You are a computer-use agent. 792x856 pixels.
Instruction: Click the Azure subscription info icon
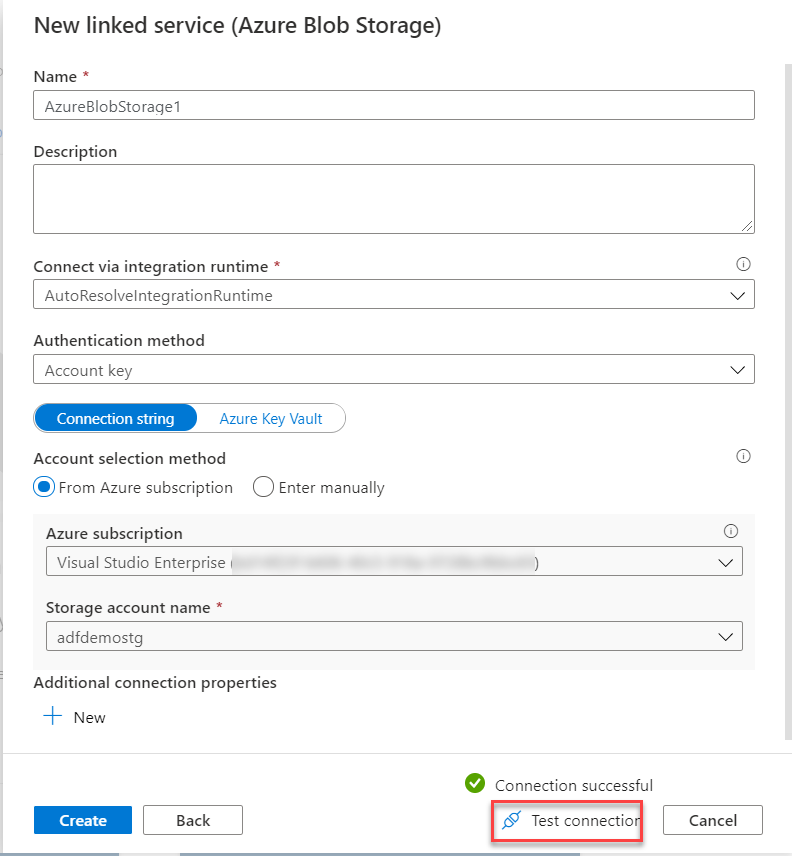[x=730, y=531]
